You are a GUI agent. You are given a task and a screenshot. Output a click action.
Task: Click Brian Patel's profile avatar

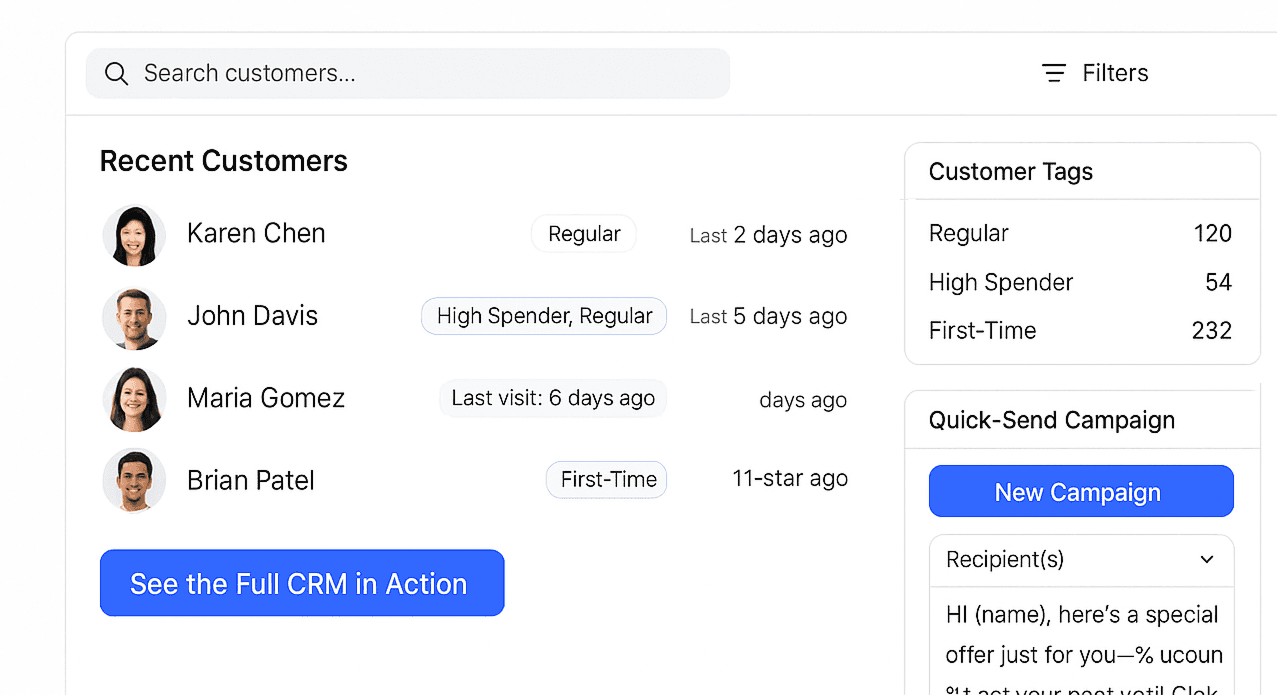(134, 480)
